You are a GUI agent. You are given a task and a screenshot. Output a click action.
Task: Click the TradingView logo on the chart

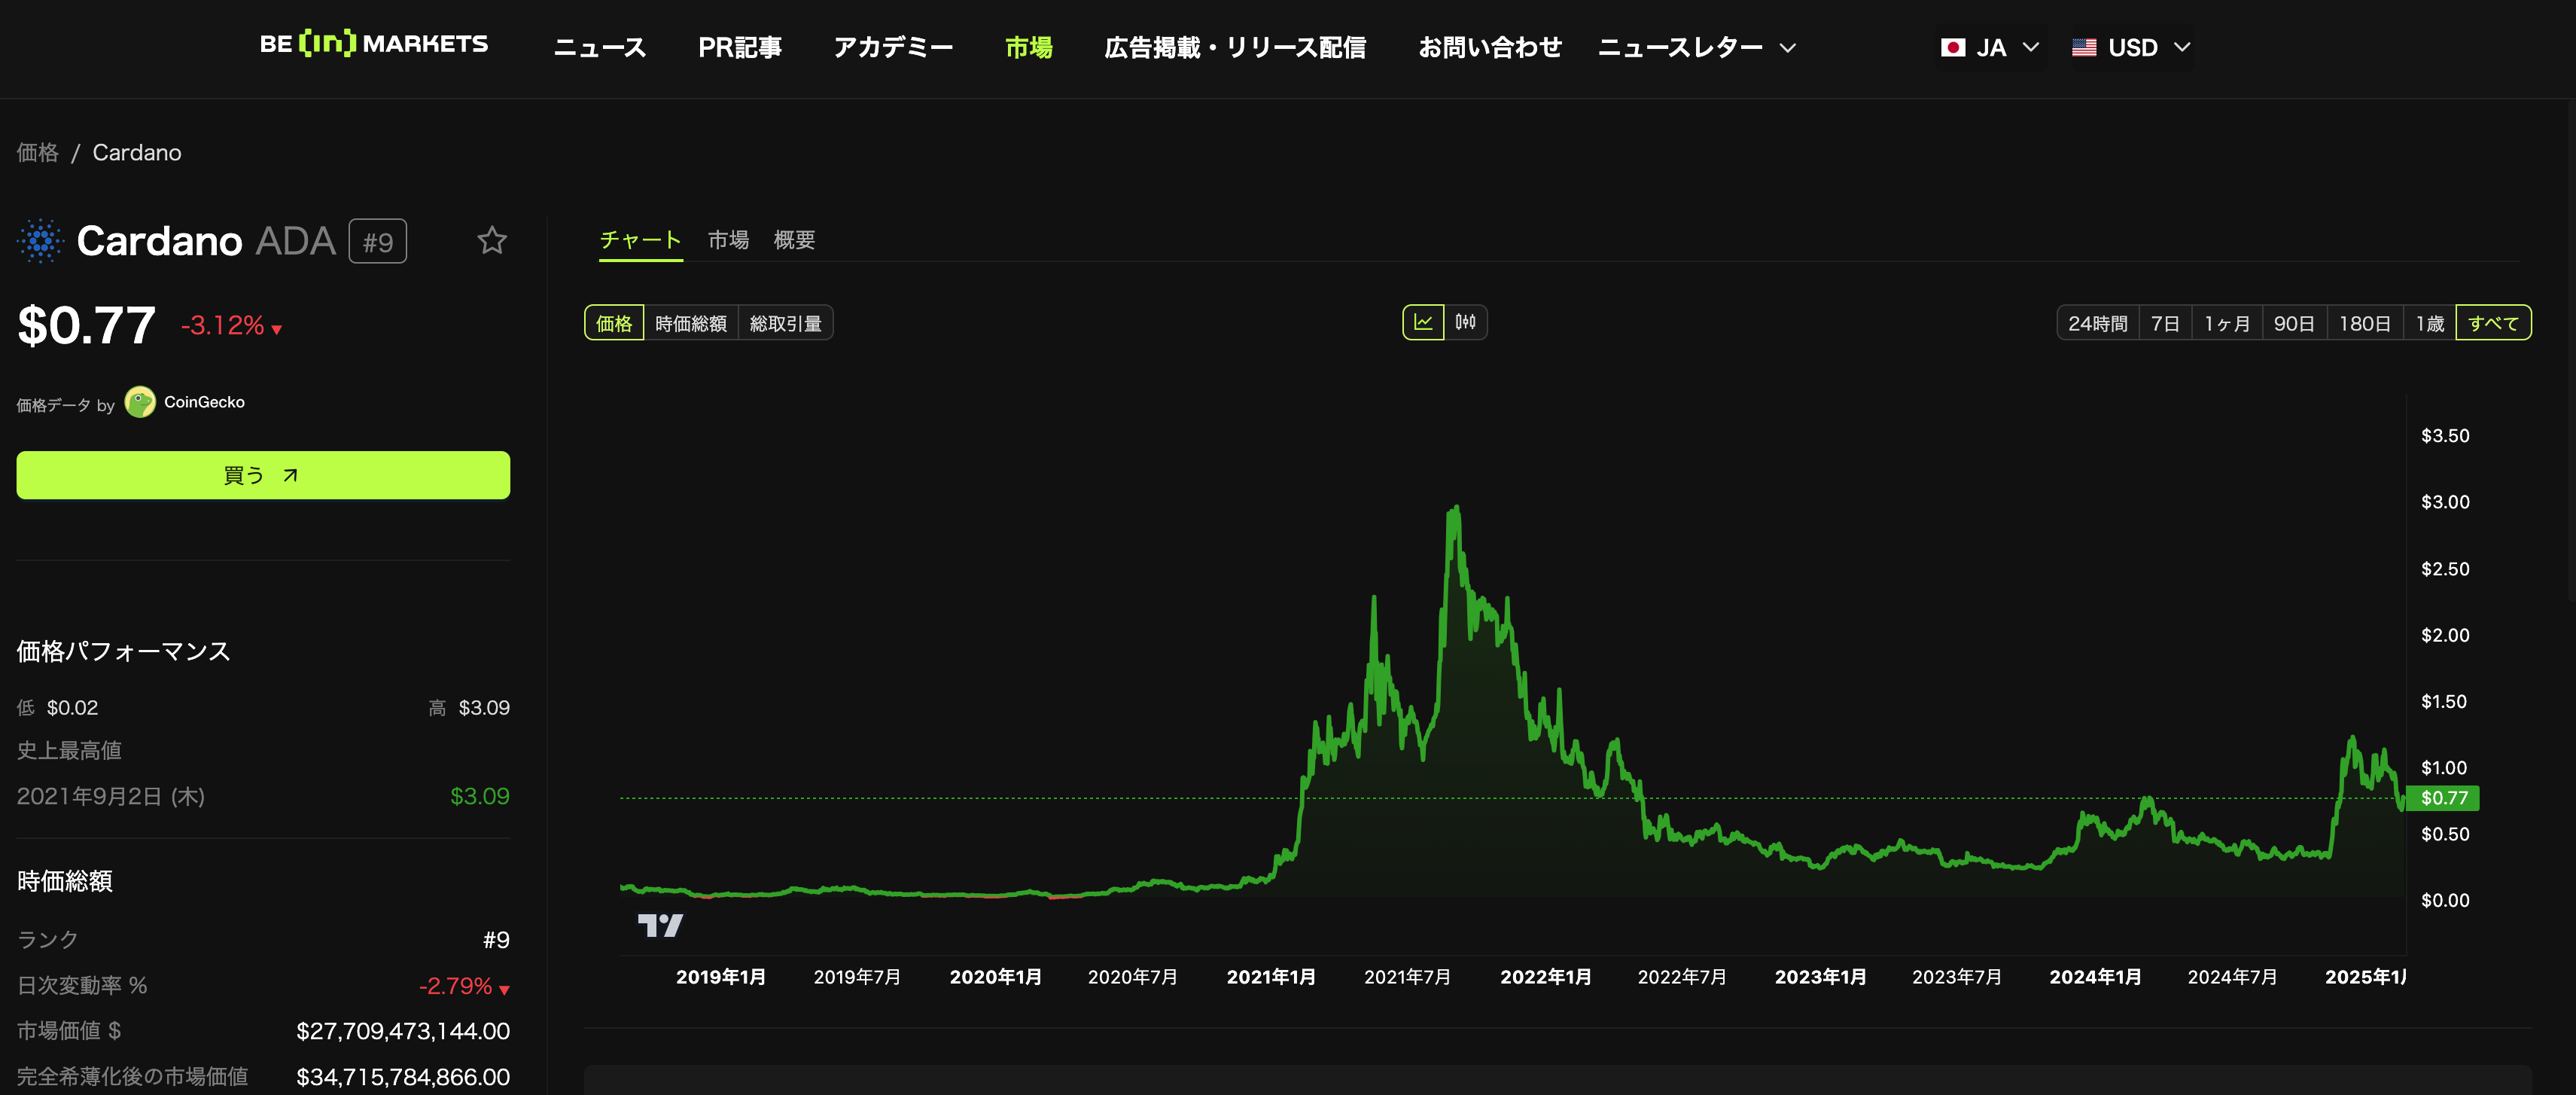click(660, 925)
